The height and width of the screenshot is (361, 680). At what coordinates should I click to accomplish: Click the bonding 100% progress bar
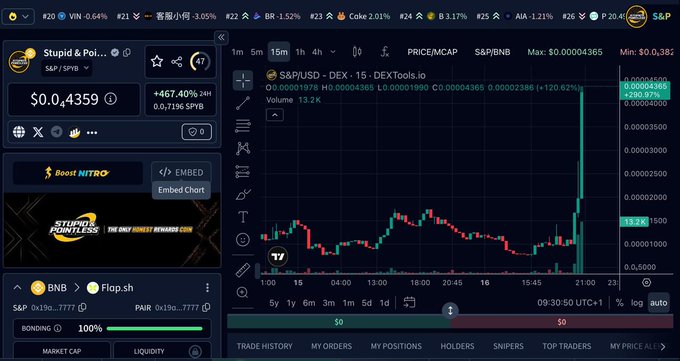click(x=154, y=328)
